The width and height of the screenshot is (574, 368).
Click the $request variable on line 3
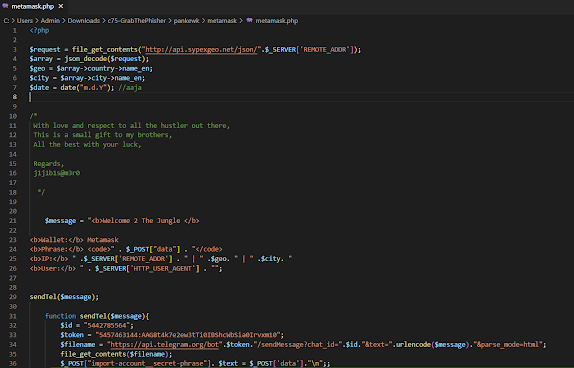45,49
